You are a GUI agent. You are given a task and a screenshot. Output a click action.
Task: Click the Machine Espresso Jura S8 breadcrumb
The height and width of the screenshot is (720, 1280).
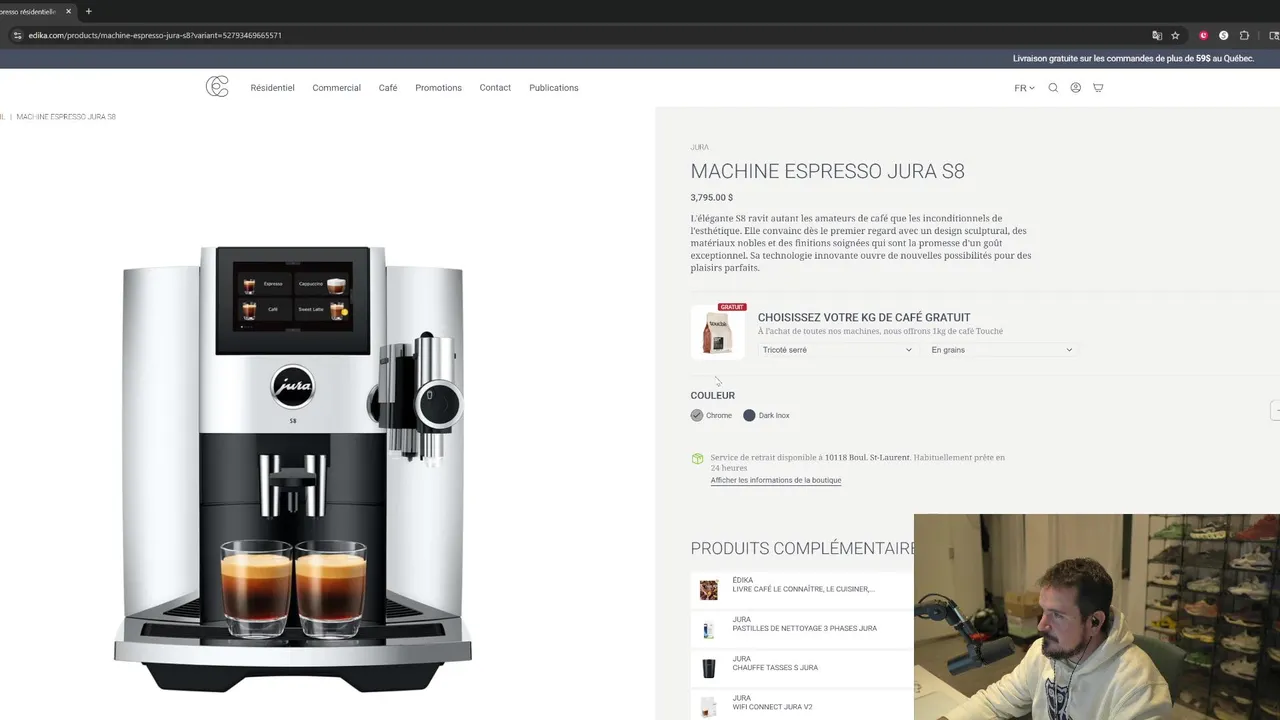(x=66, y=117)
